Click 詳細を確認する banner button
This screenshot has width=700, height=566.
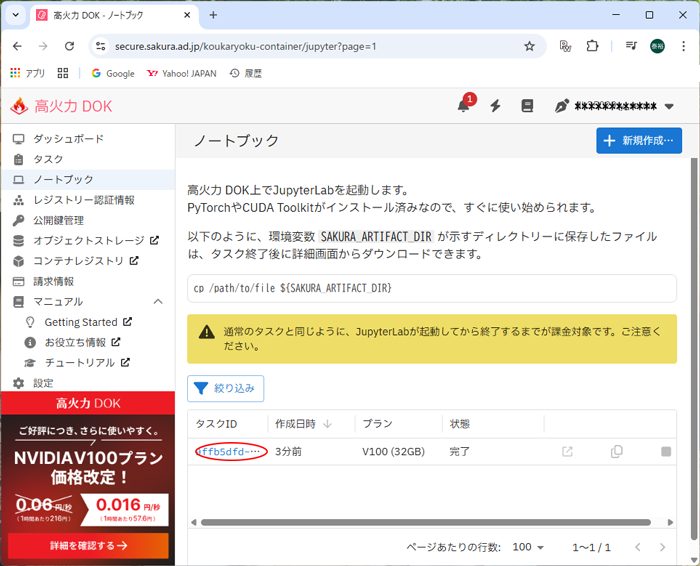pyautogui.click(x=88, y=545)
